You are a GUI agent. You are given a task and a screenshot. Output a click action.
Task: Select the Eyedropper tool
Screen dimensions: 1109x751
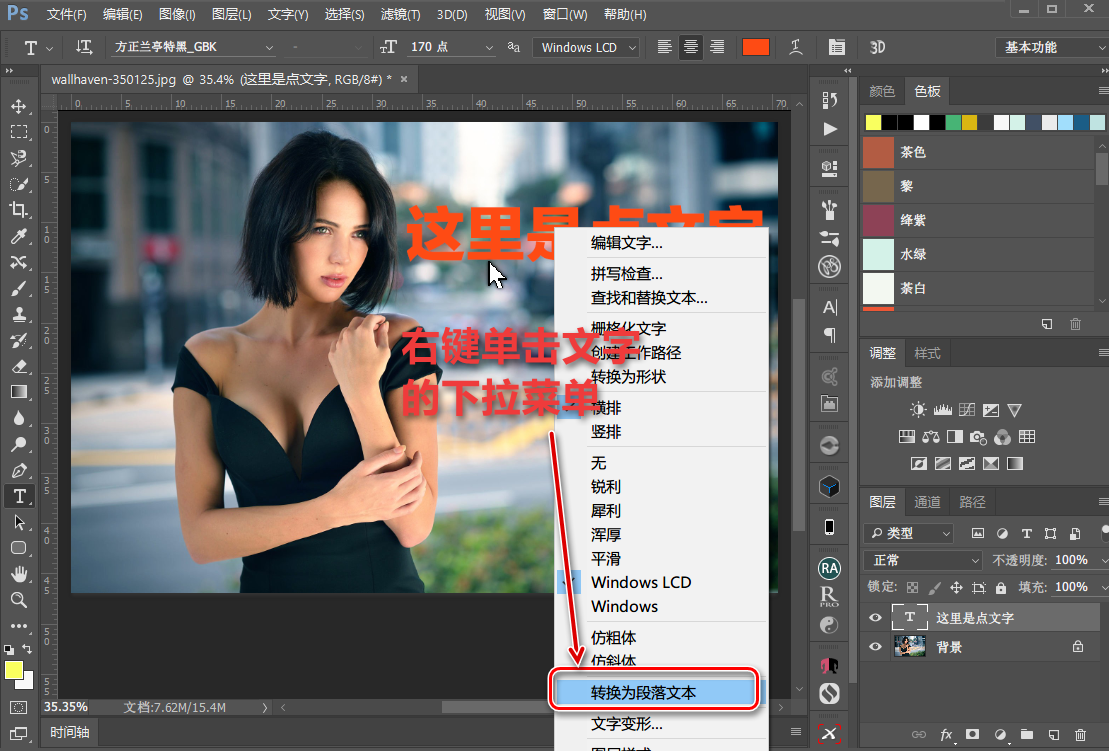point(18,236)
